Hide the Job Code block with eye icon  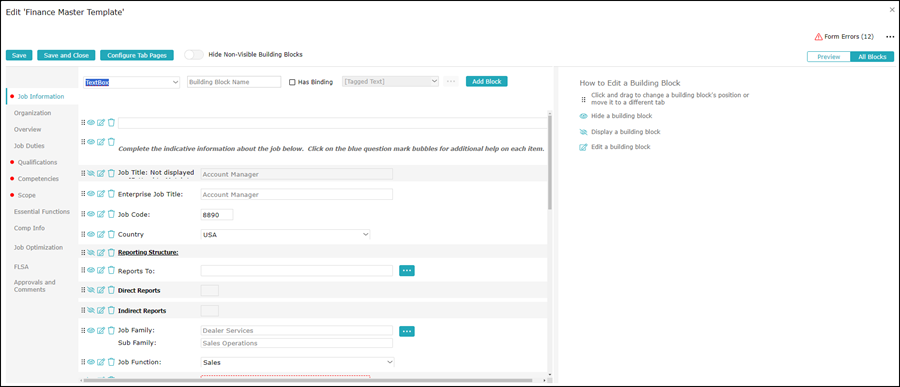(x=91, y=214)
